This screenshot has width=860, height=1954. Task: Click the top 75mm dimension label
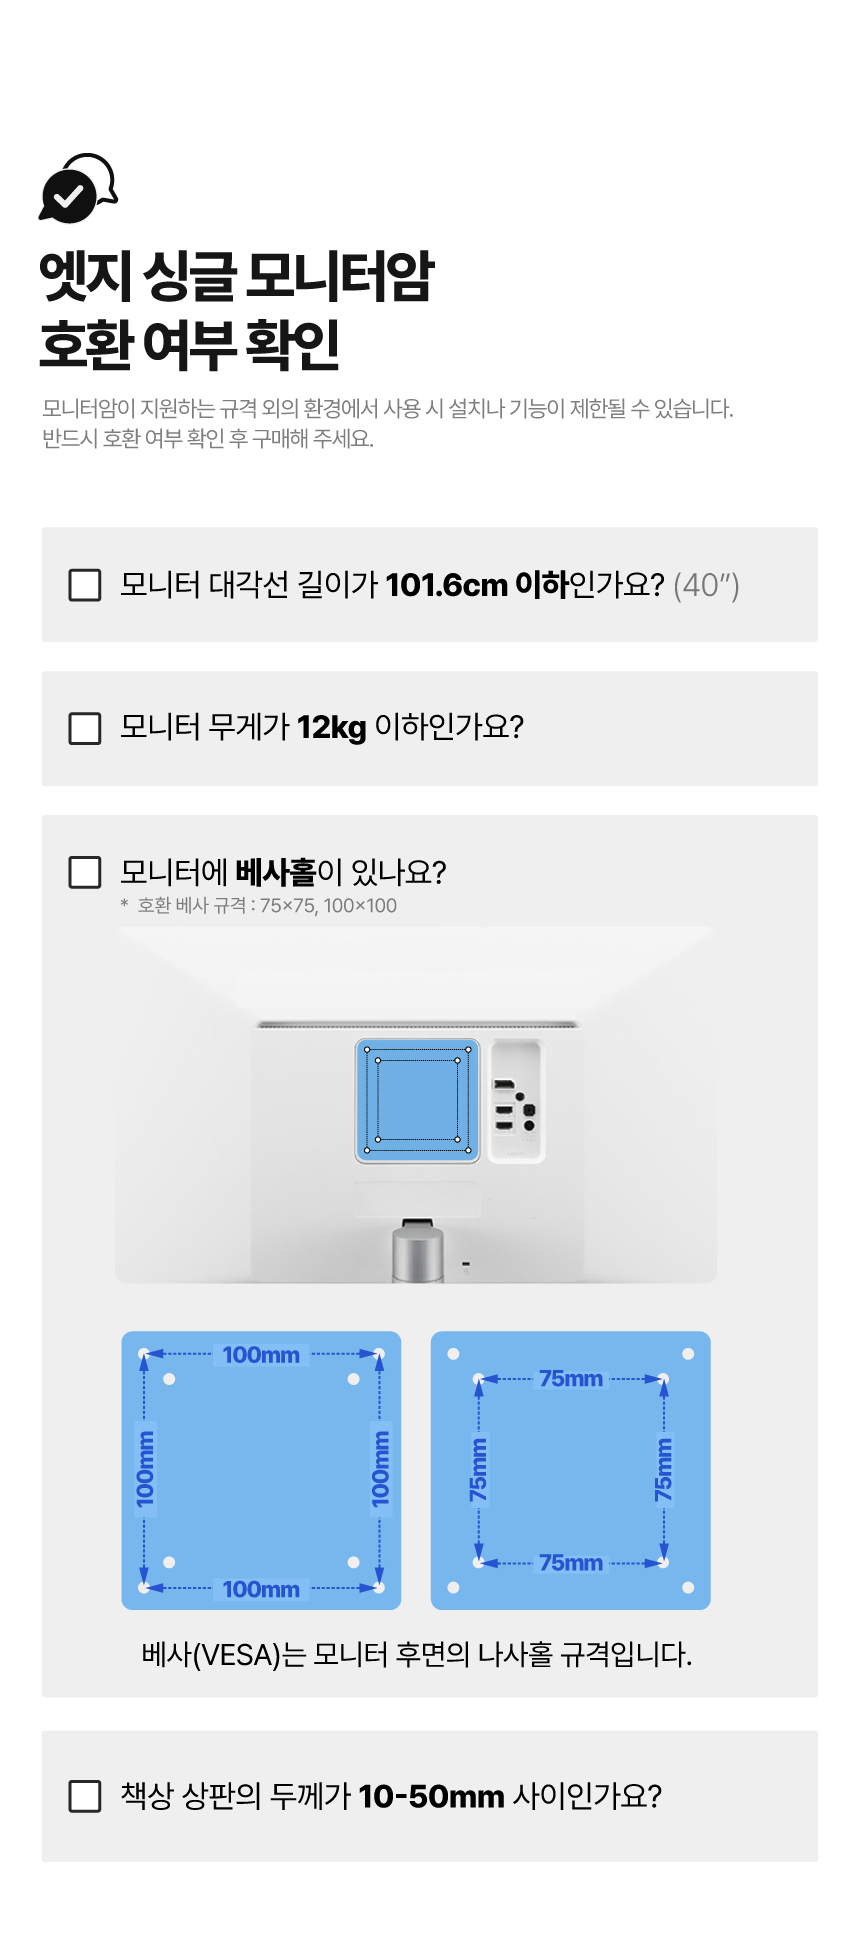571,1379
